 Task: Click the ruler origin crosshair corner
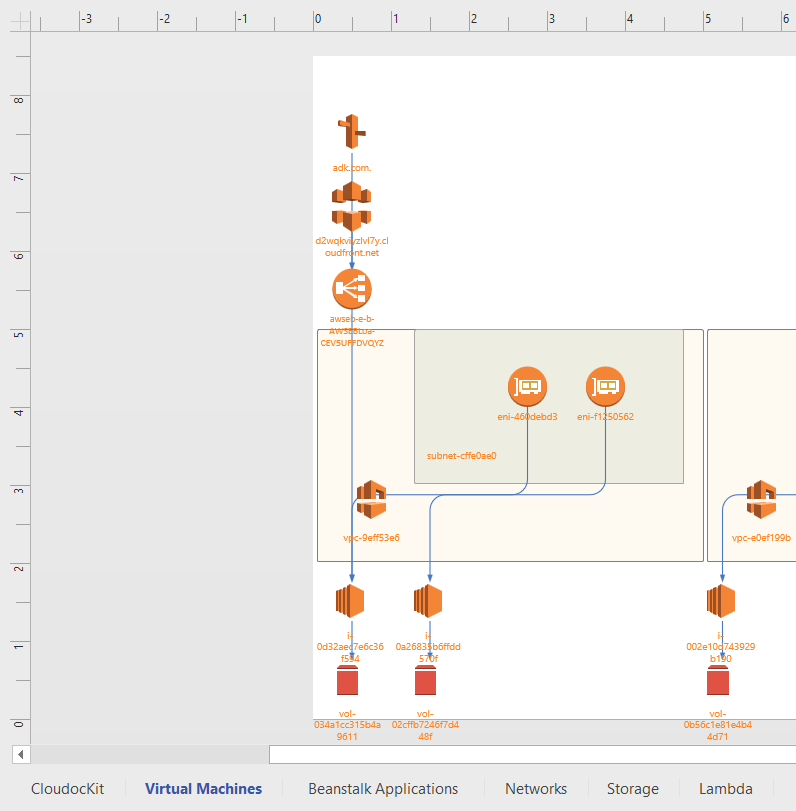point(20,21)
